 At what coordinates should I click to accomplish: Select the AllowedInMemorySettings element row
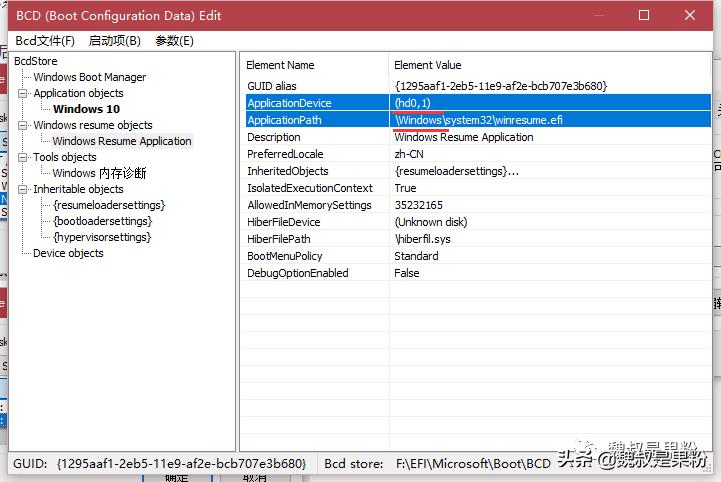pos(477,205)
